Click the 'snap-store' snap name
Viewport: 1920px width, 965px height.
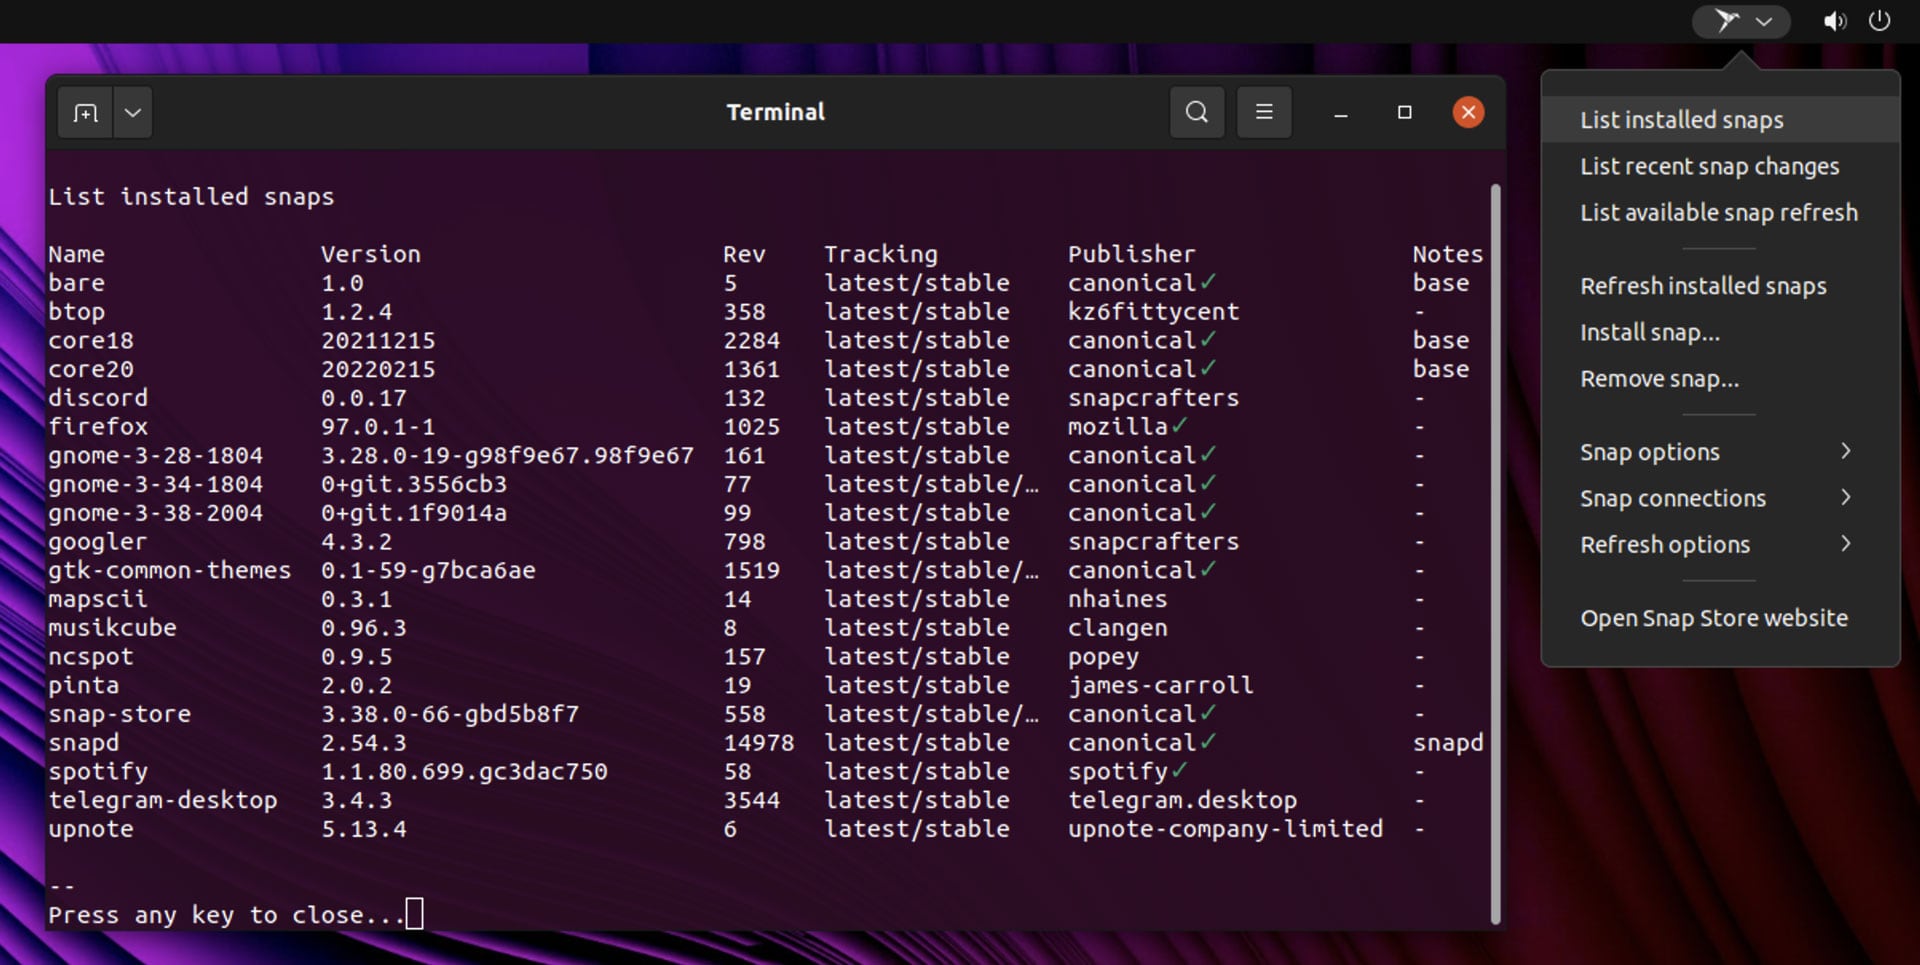point(120,715)
